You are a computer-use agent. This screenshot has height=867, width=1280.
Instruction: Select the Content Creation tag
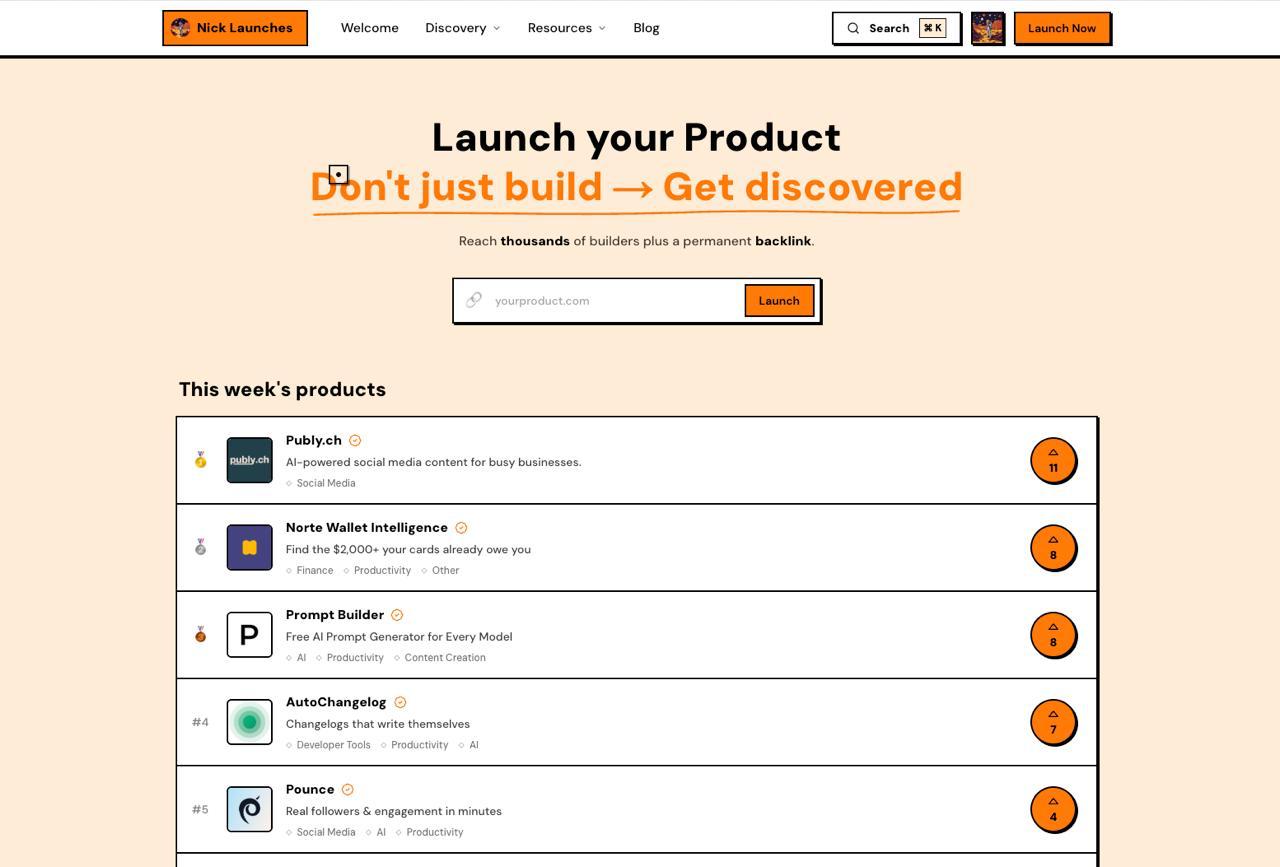click(440, 657)
